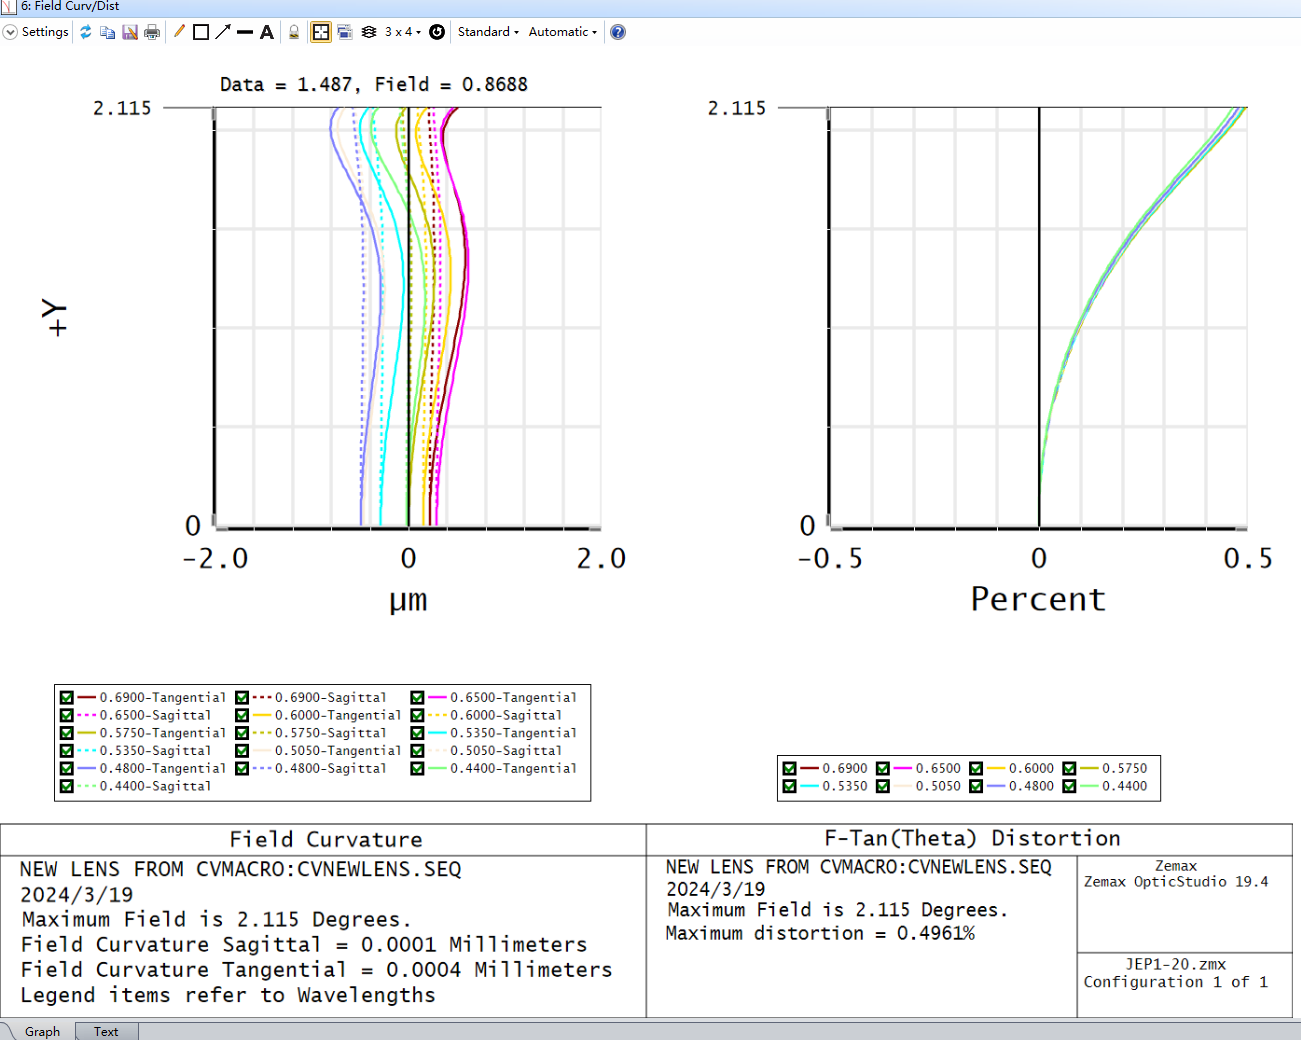The image size is (1301, 1040).
Task: Click the F-Tan(Theta) Distortion heading
Action: point(972,839)
